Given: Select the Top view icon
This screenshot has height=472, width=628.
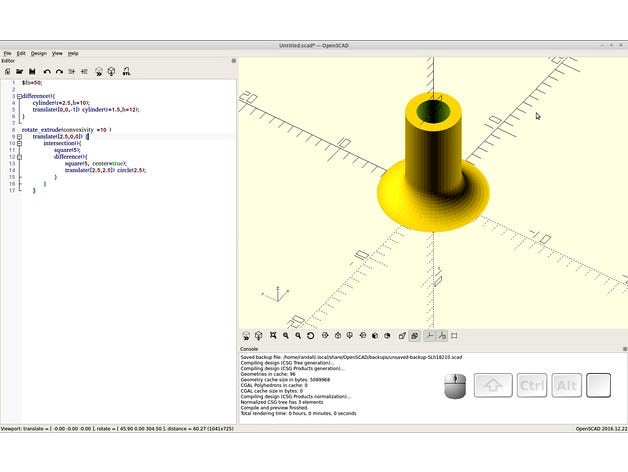Looking at the screenshot, I should click(x=338, y=335).
